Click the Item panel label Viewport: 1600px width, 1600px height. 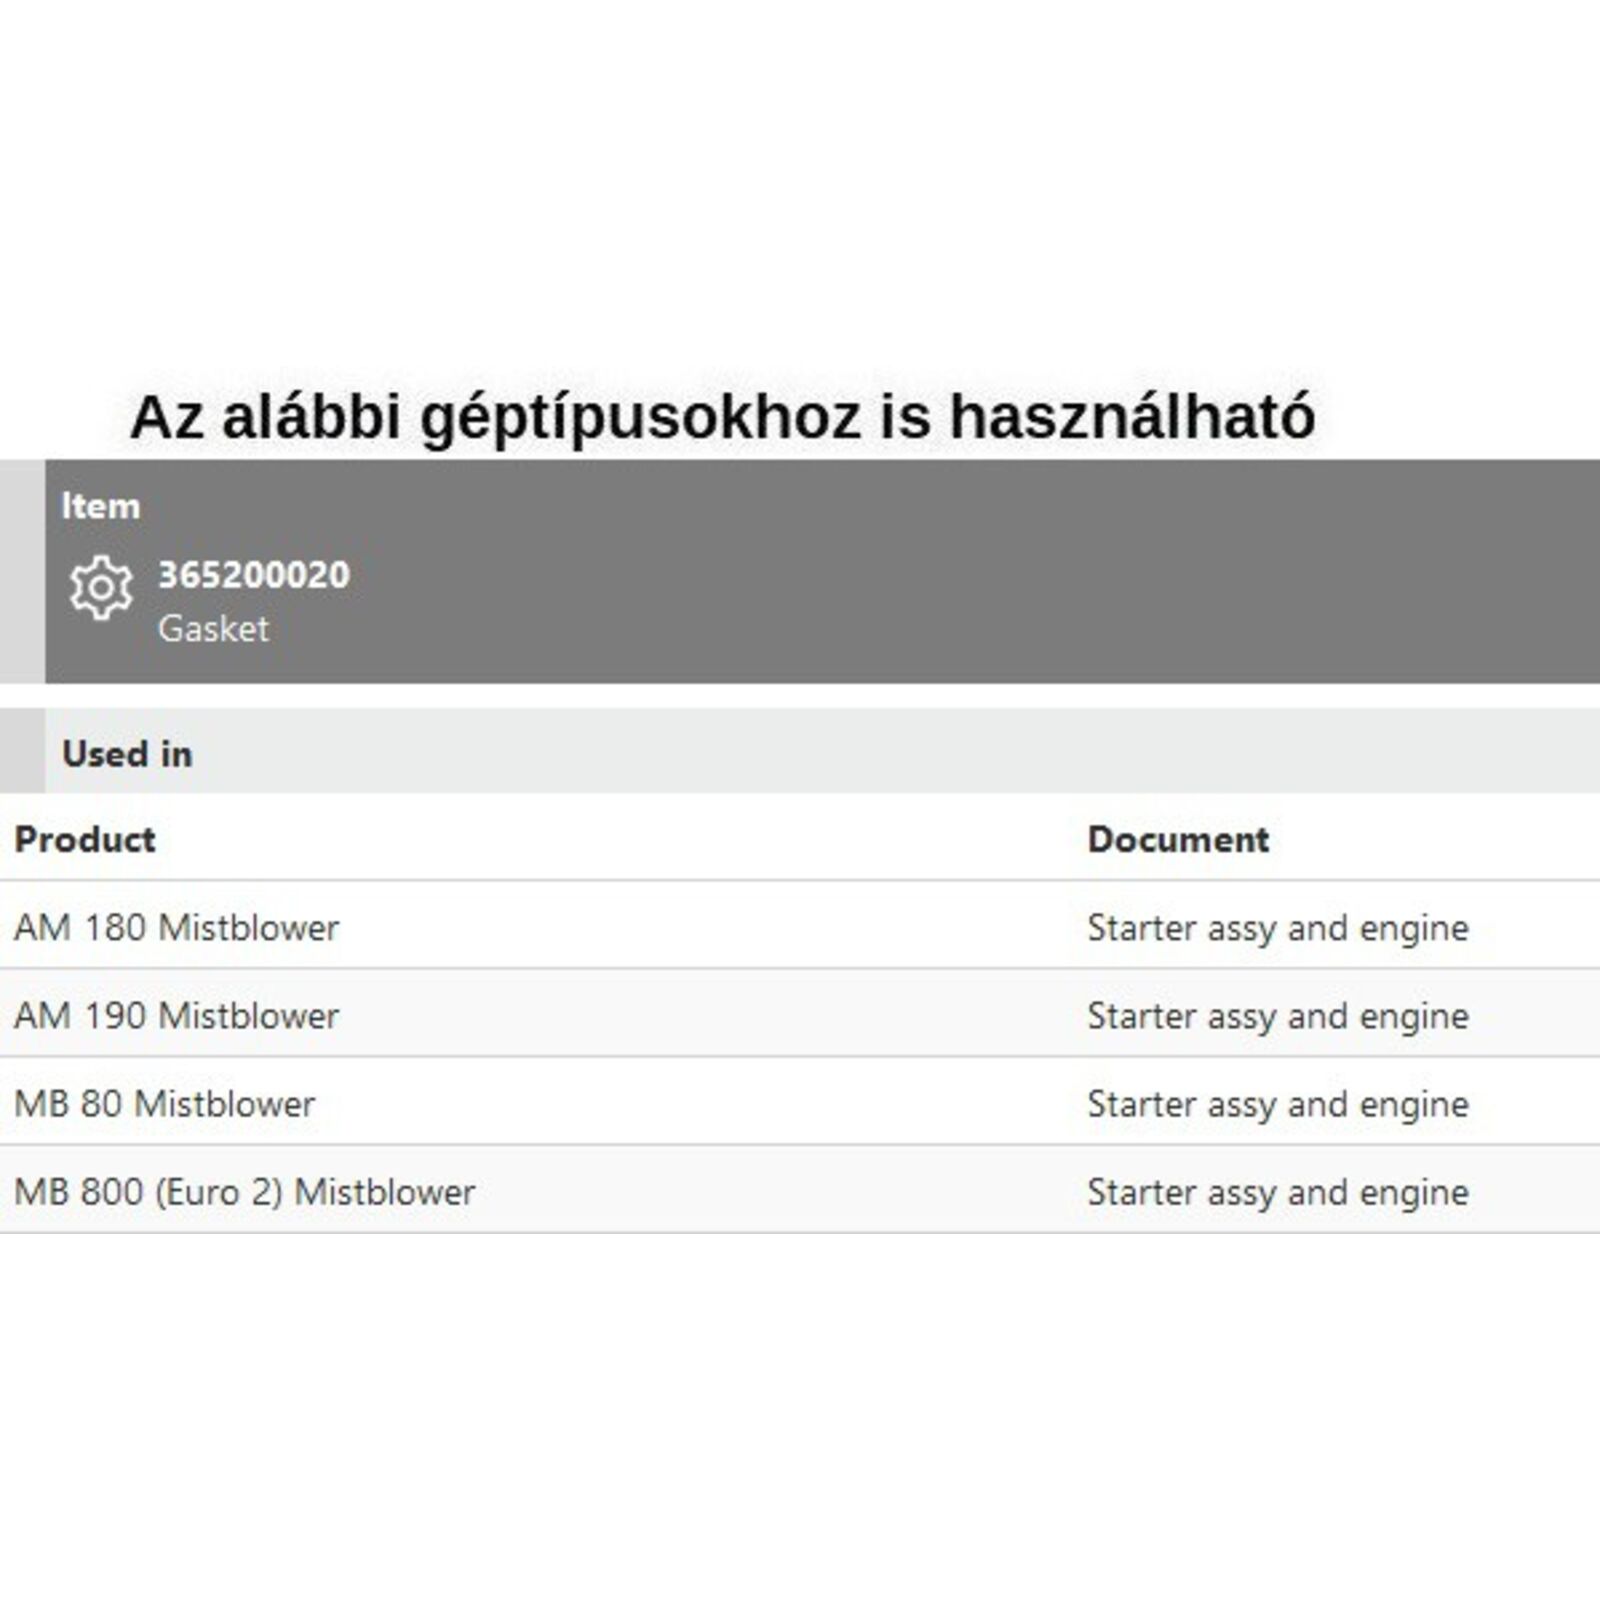click(x=100, y=506)
